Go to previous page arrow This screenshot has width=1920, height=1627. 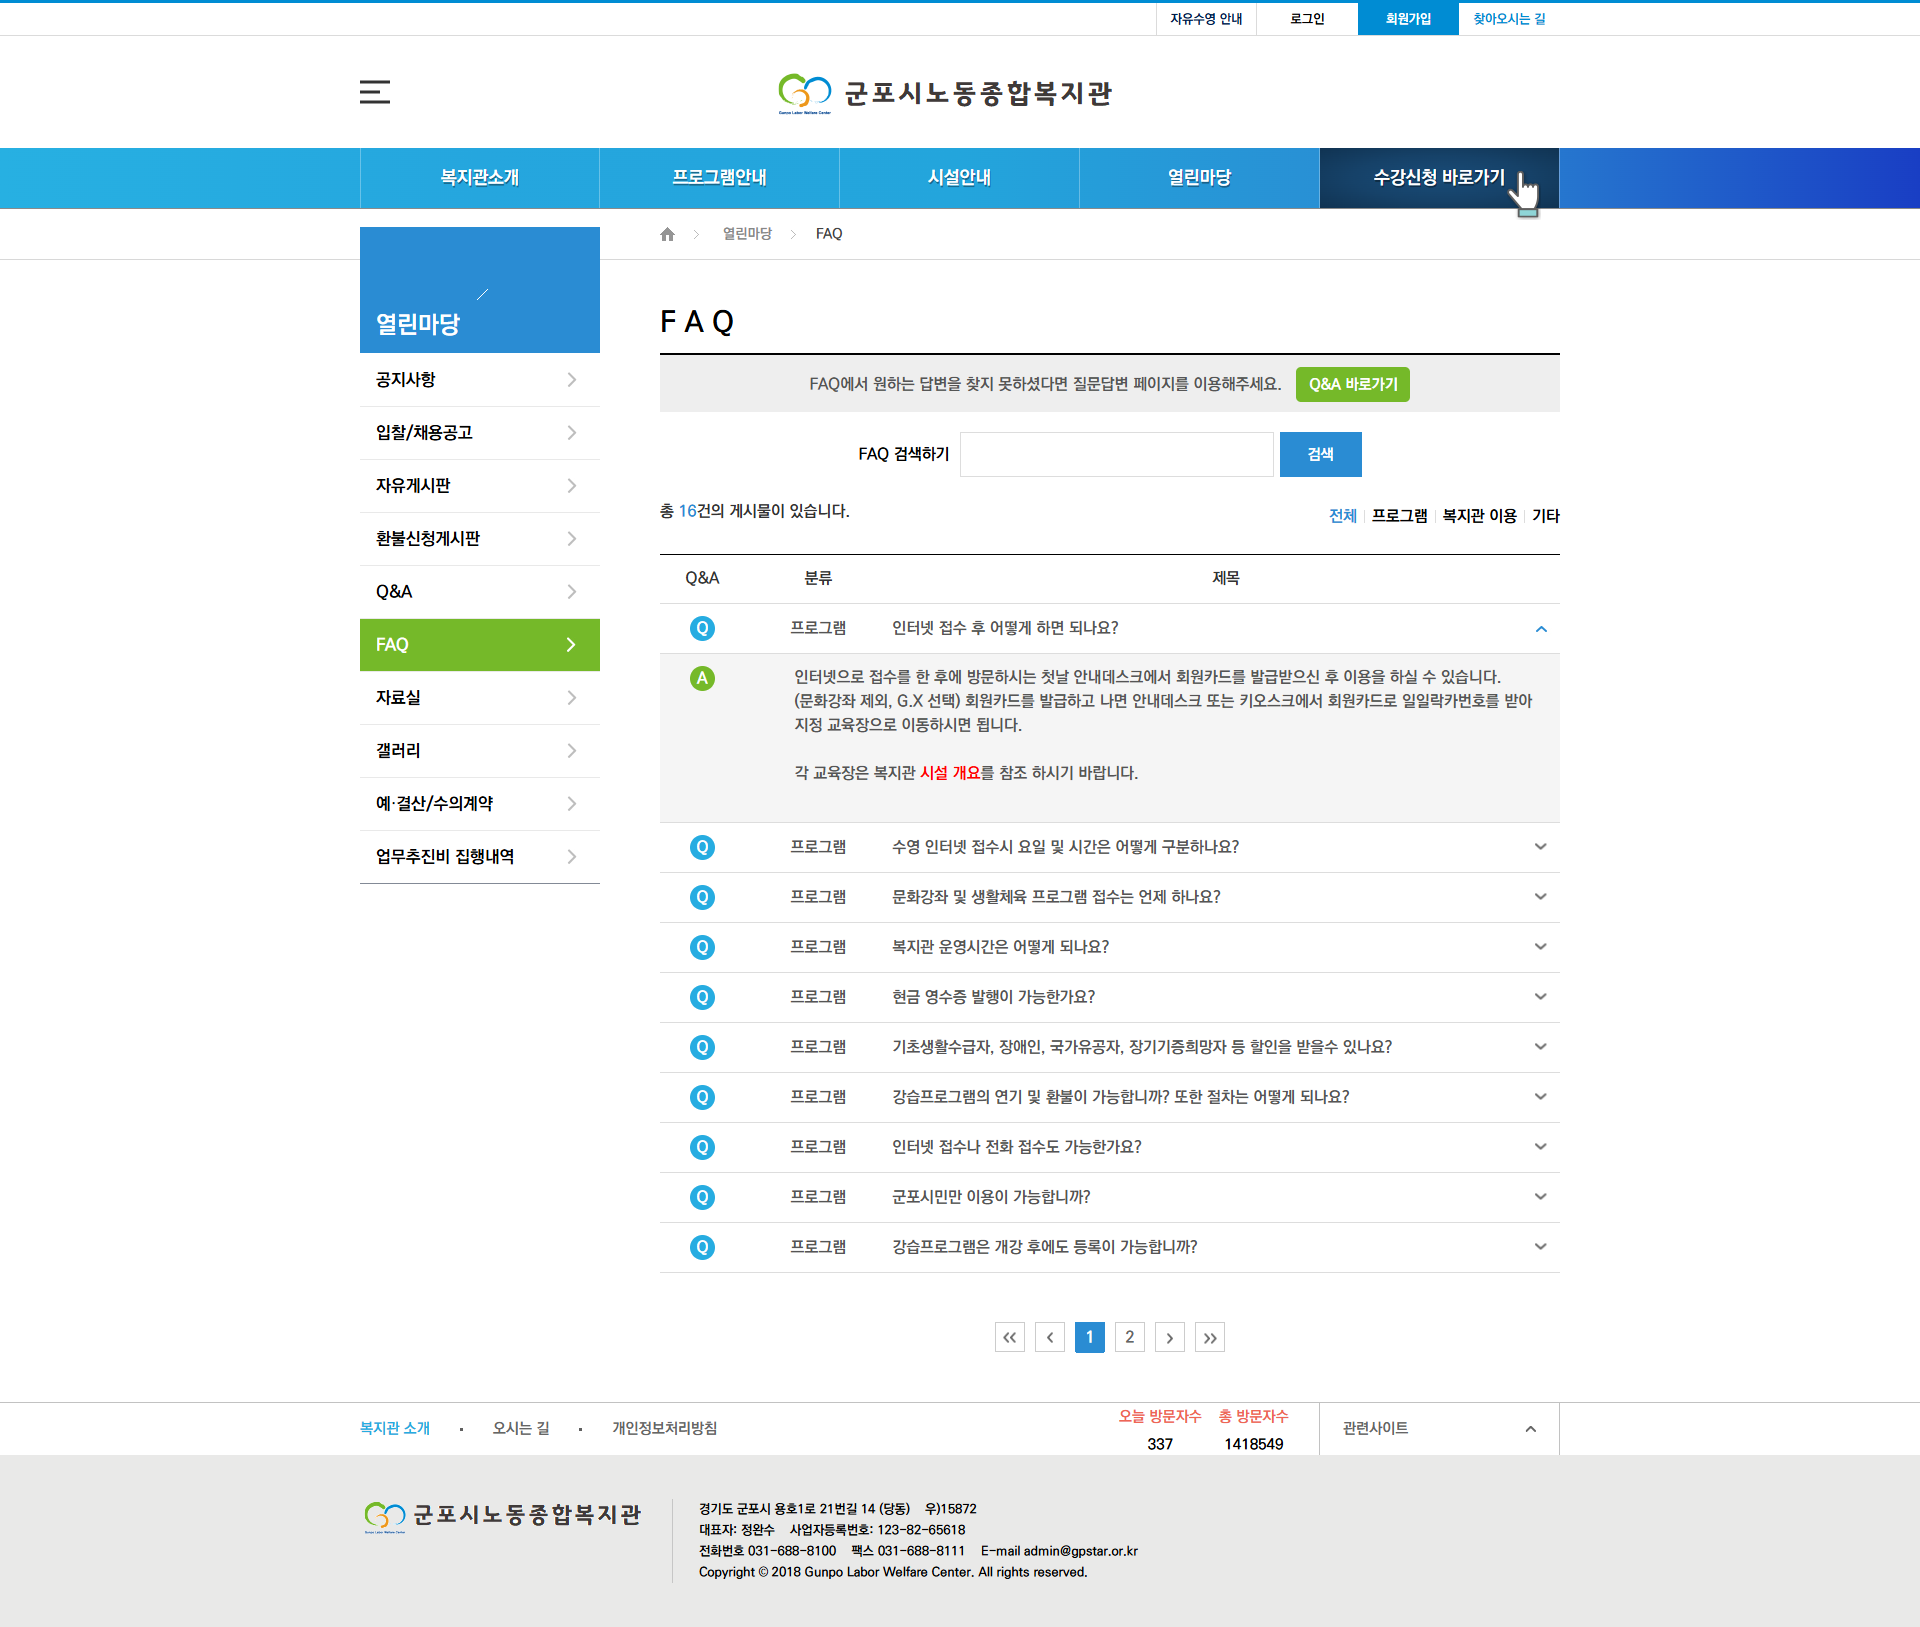(x=1049, y=1337)
